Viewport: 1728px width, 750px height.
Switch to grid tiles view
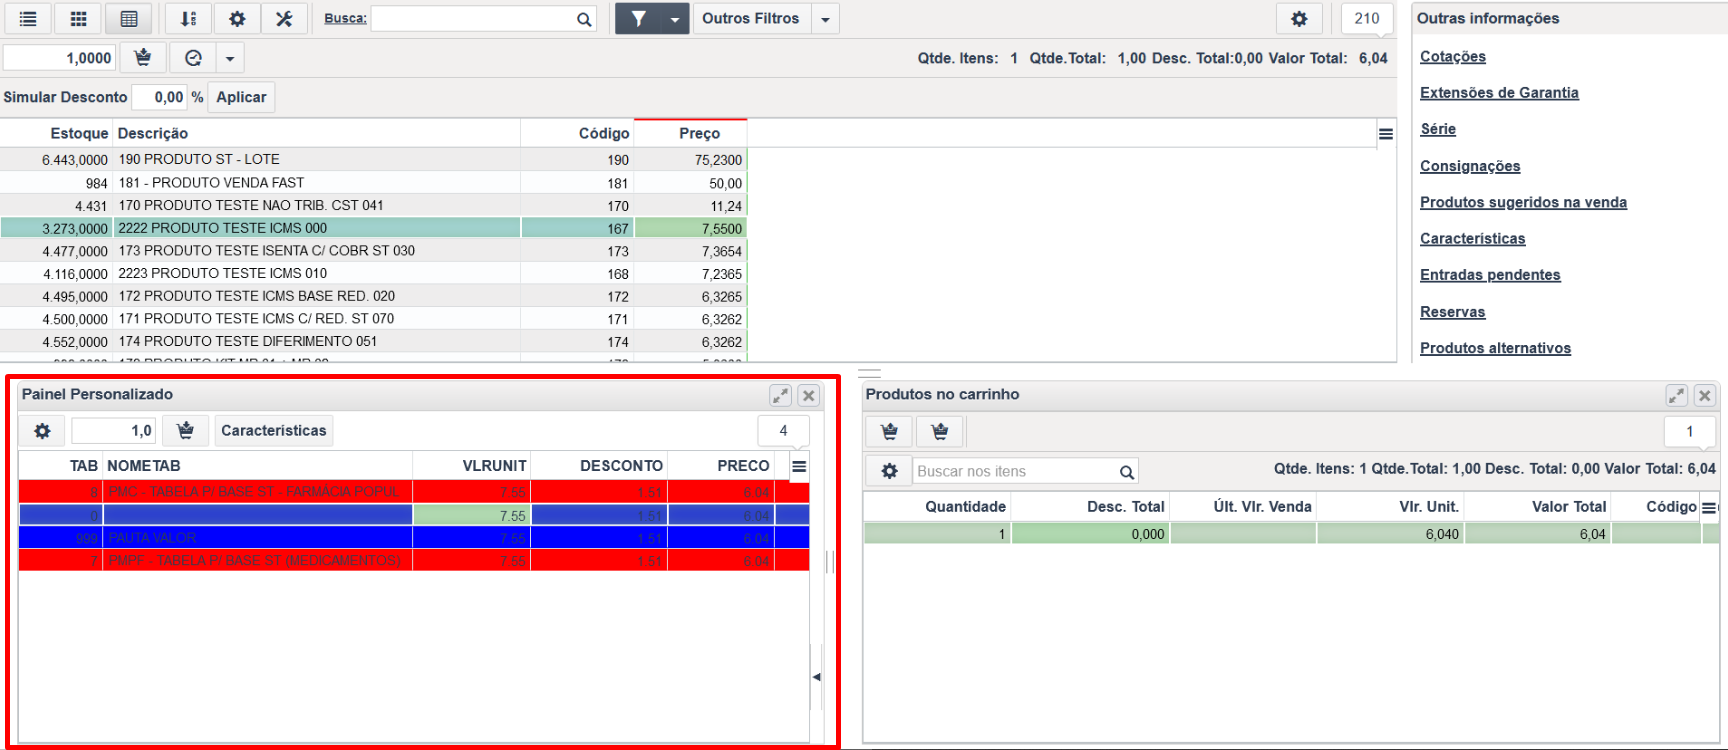click(78, 18)
